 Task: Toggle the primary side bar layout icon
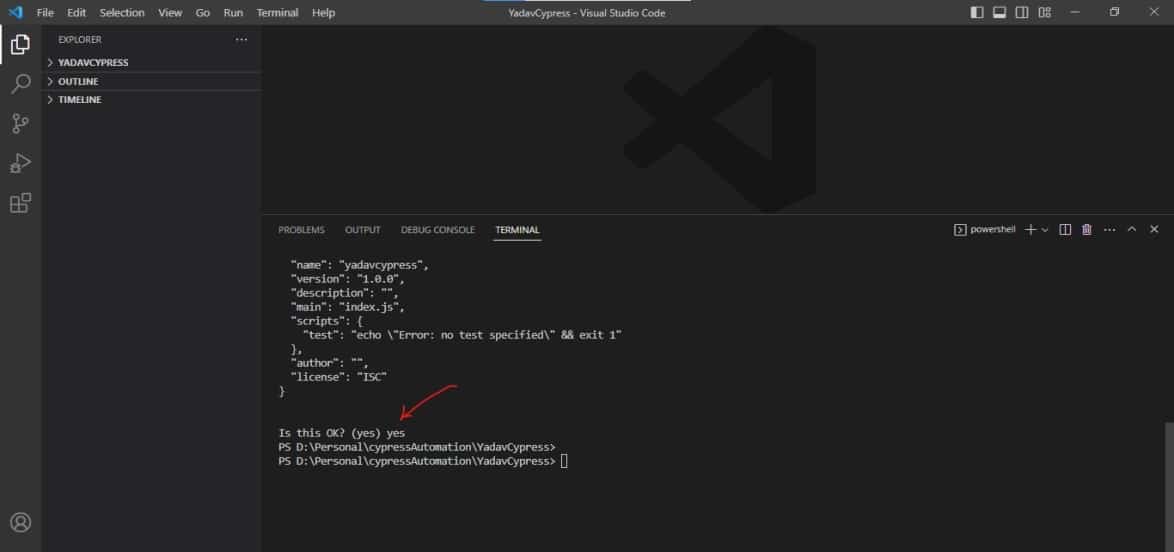(x=976, y=13)
